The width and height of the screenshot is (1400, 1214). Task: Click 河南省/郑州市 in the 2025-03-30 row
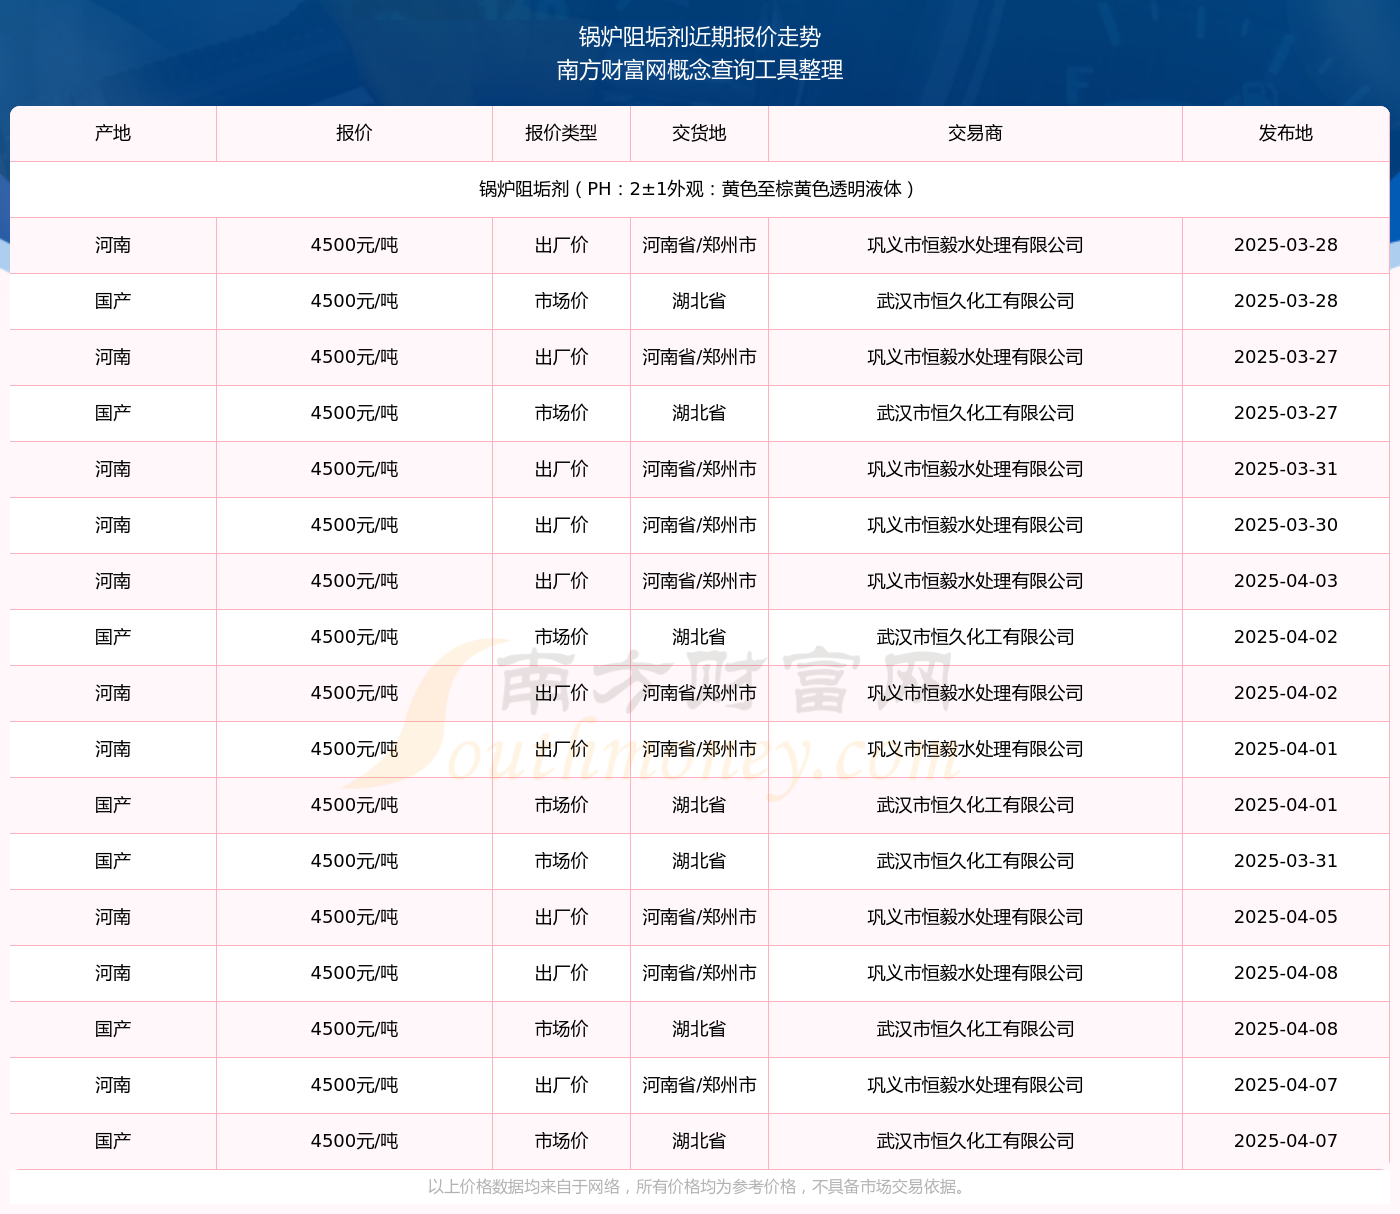pyautogui.click(x=699, y=525)
